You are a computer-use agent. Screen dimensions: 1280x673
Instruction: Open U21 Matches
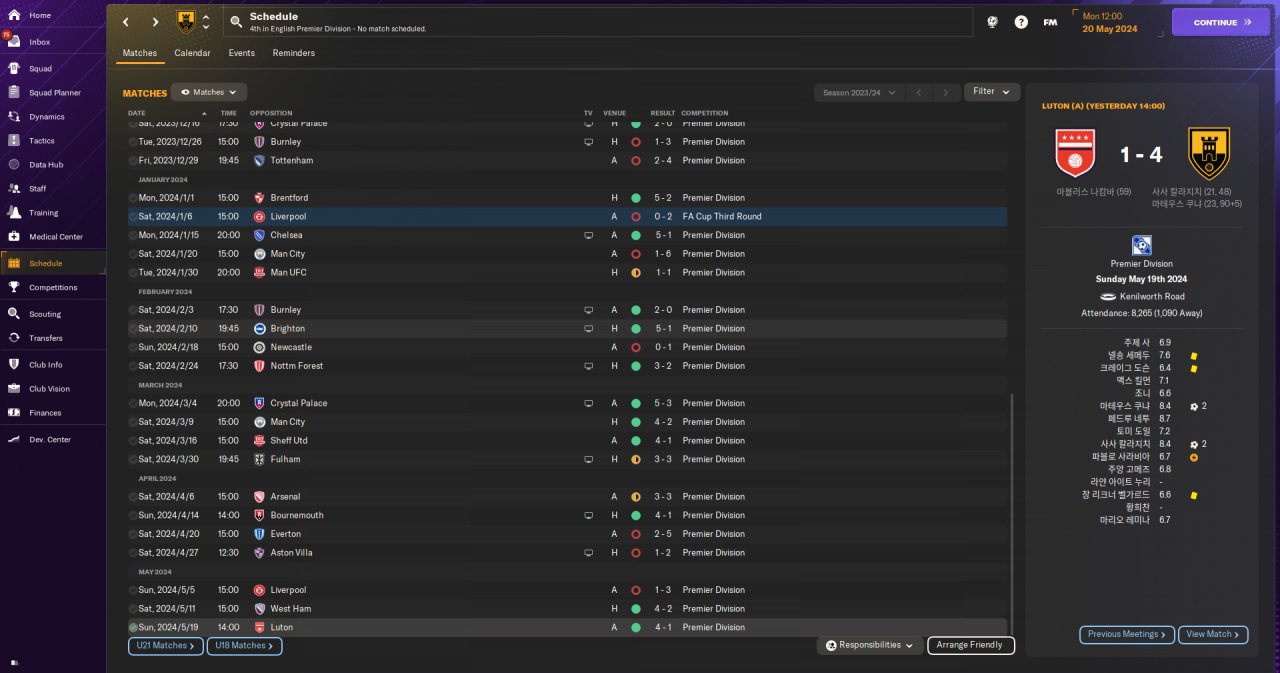point(166,646)
